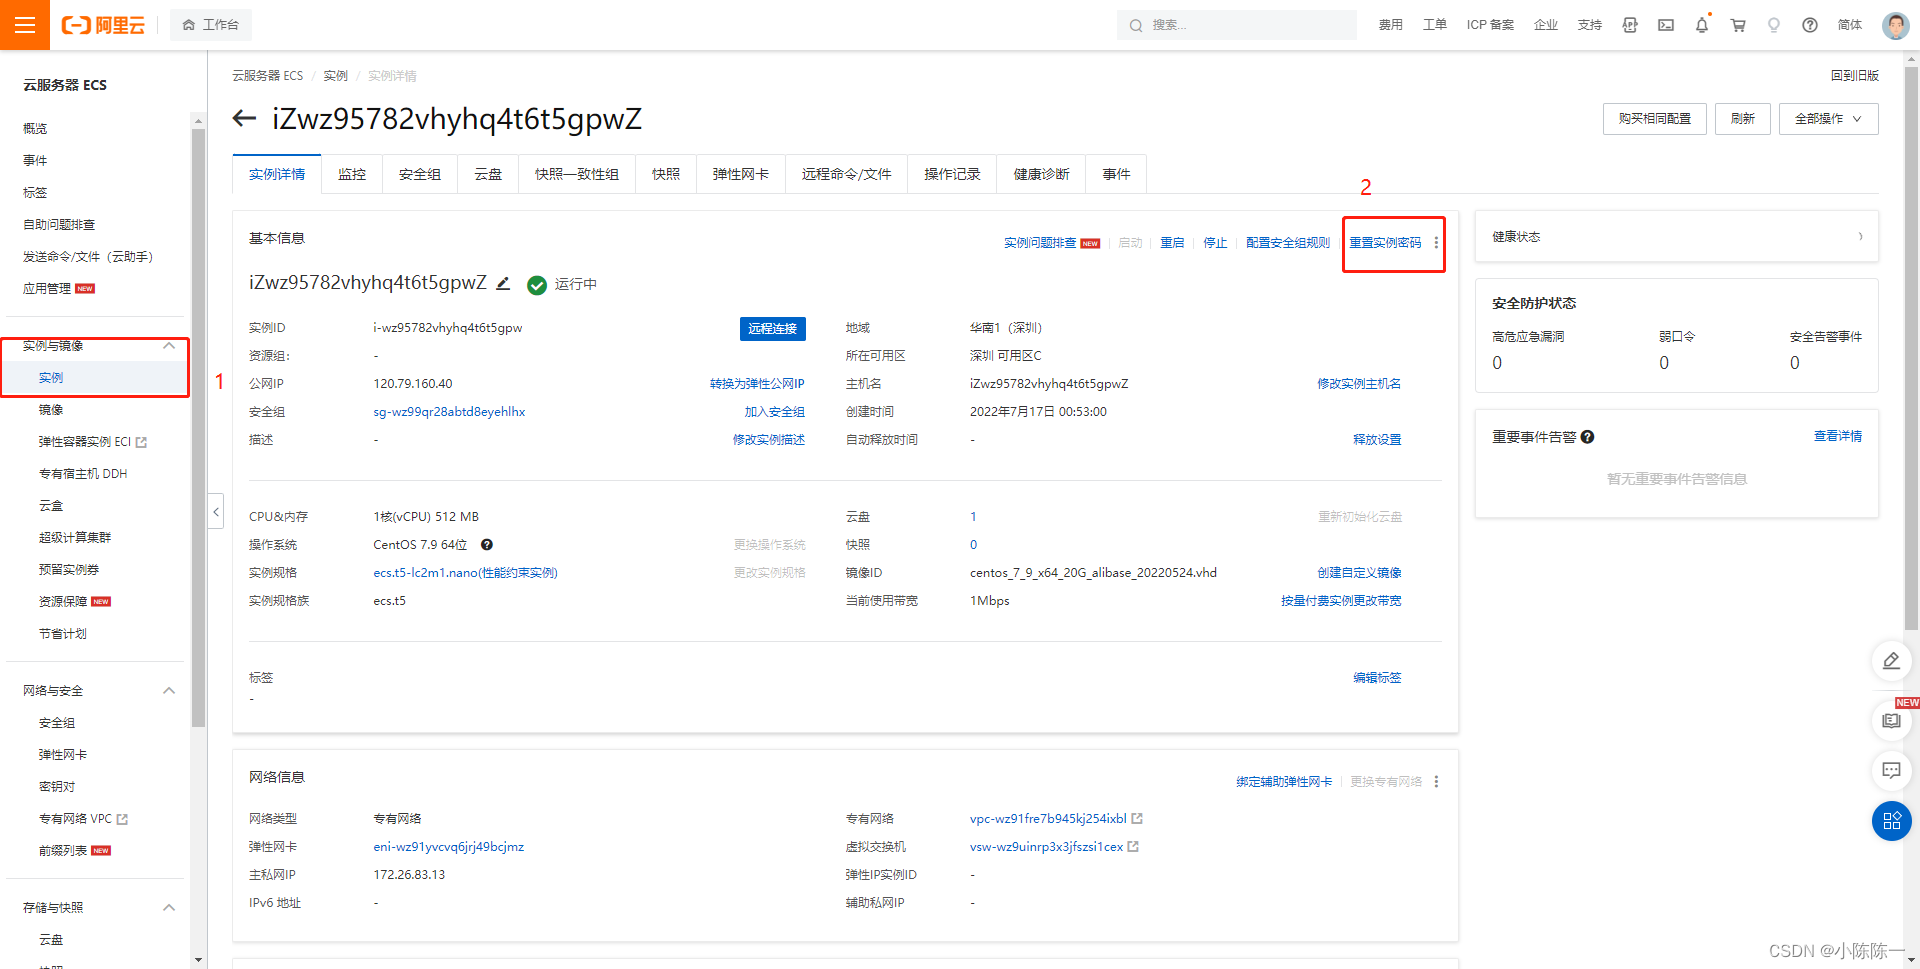Open the notifications bell
Screen dimensions: 1920x969
tap(1702, 25)
